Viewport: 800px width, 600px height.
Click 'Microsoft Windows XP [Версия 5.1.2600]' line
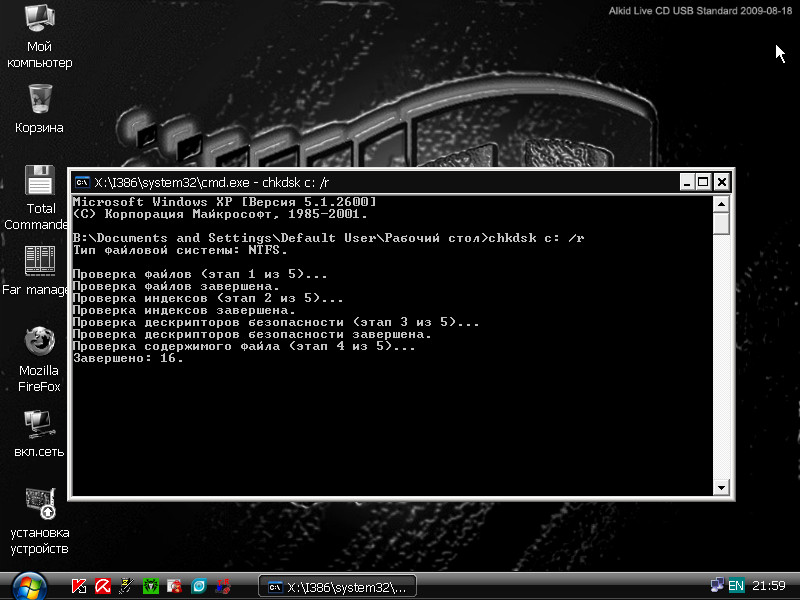click(x=224, y=202)
